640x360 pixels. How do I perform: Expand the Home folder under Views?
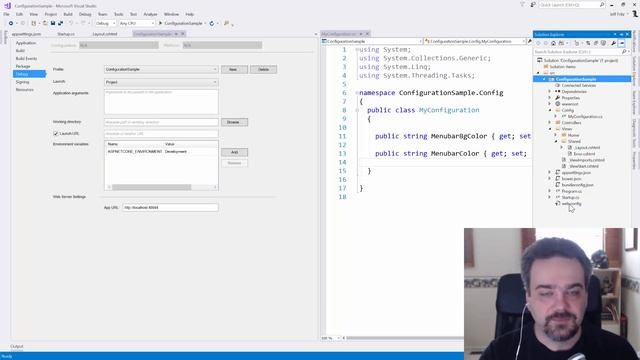tap(556, 135)
